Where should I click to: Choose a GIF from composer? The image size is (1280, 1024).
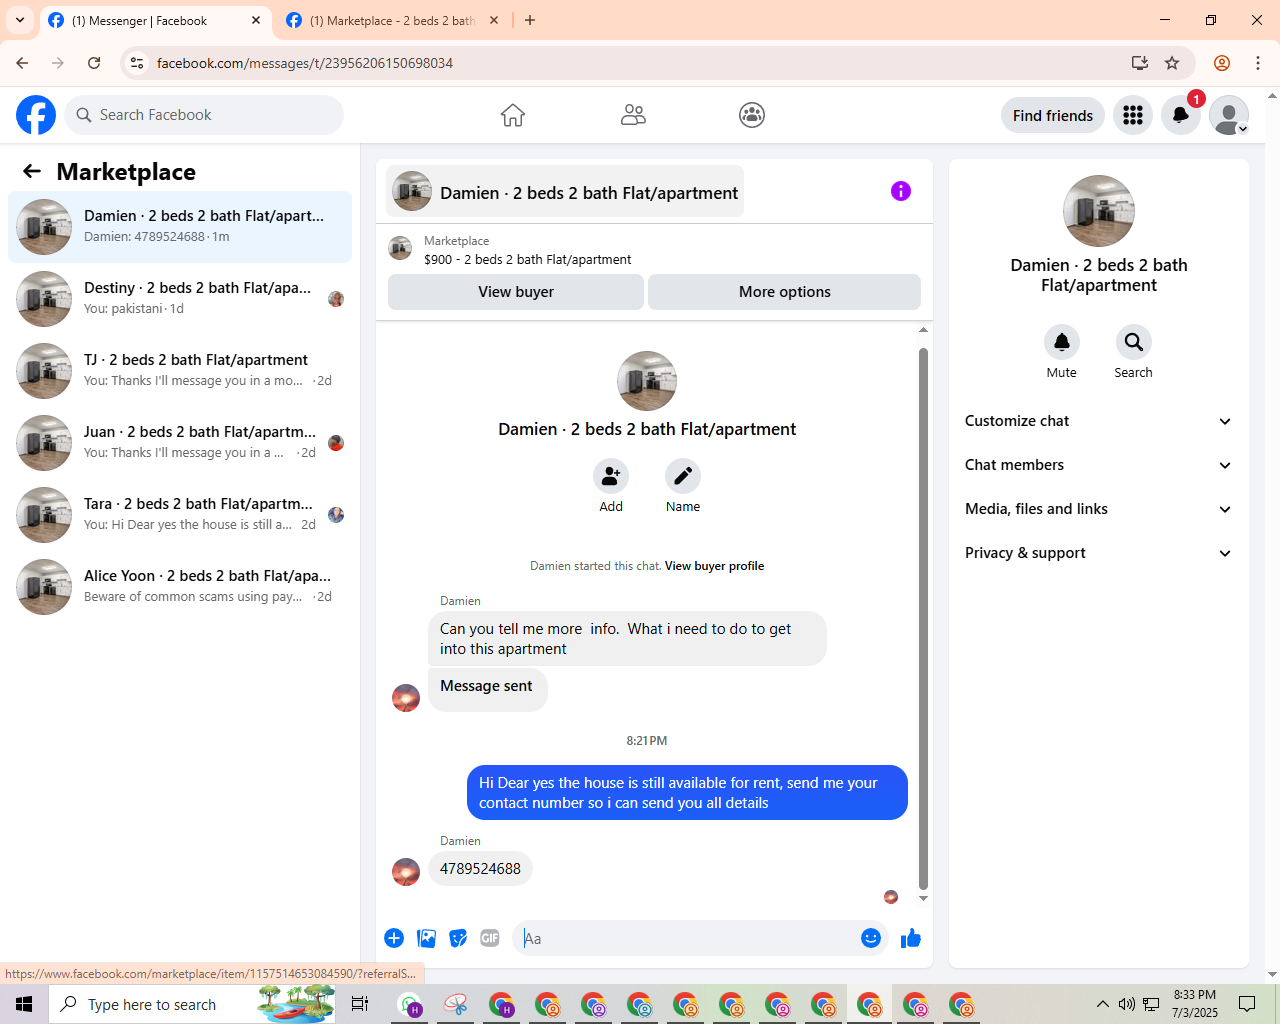[x=490, y=938]
